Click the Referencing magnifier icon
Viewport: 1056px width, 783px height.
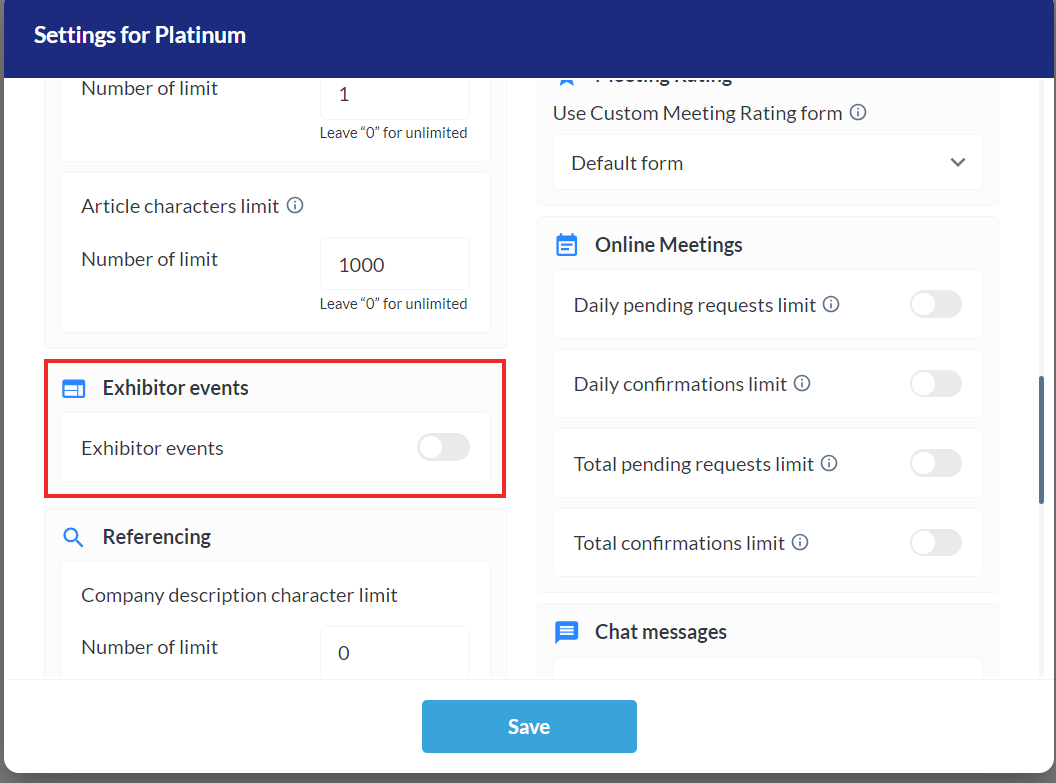(73, 537)
